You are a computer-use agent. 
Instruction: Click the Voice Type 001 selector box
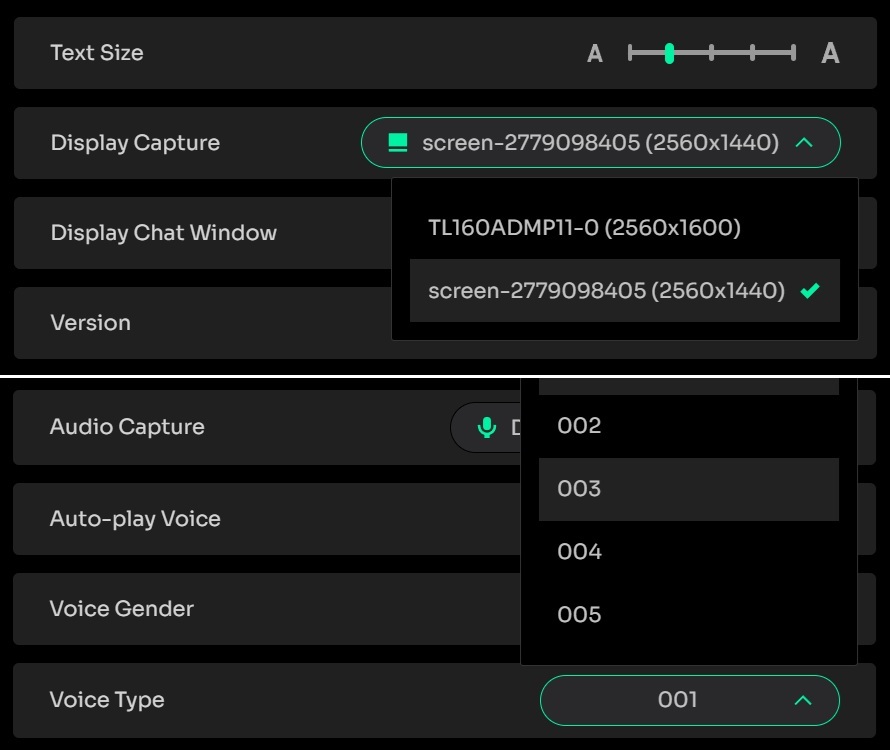tap(690, 700)
